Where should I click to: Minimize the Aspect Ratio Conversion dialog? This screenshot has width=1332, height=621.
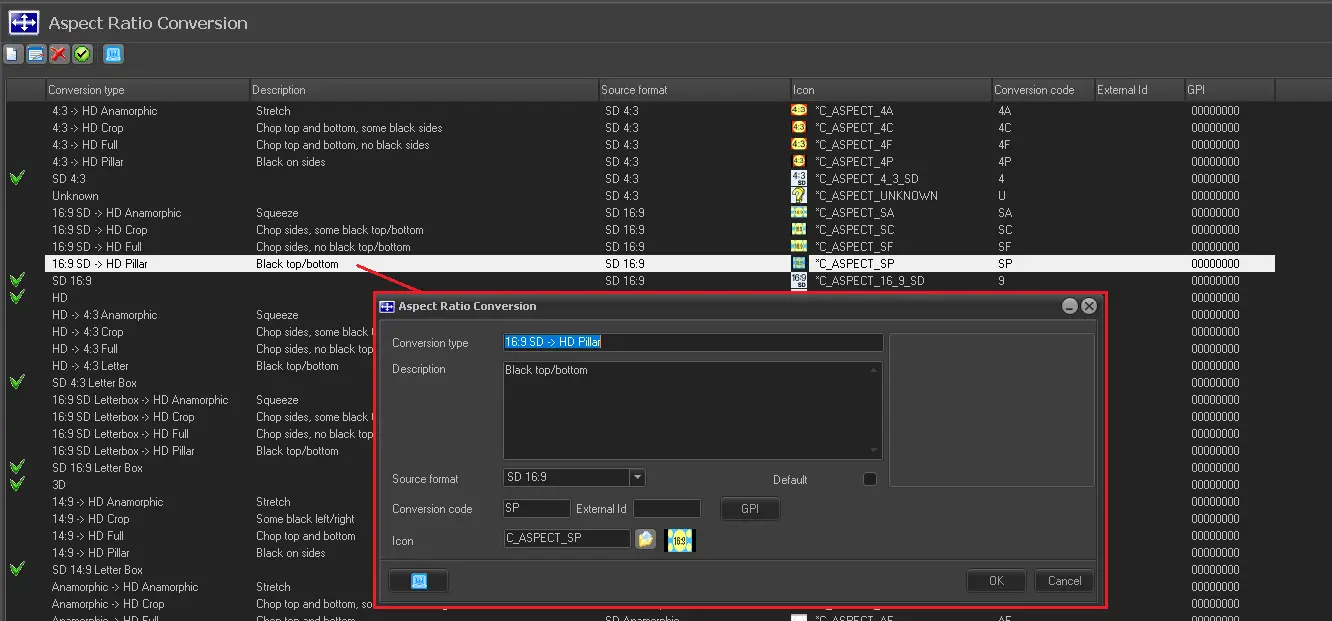click(x=1069, y=307)
